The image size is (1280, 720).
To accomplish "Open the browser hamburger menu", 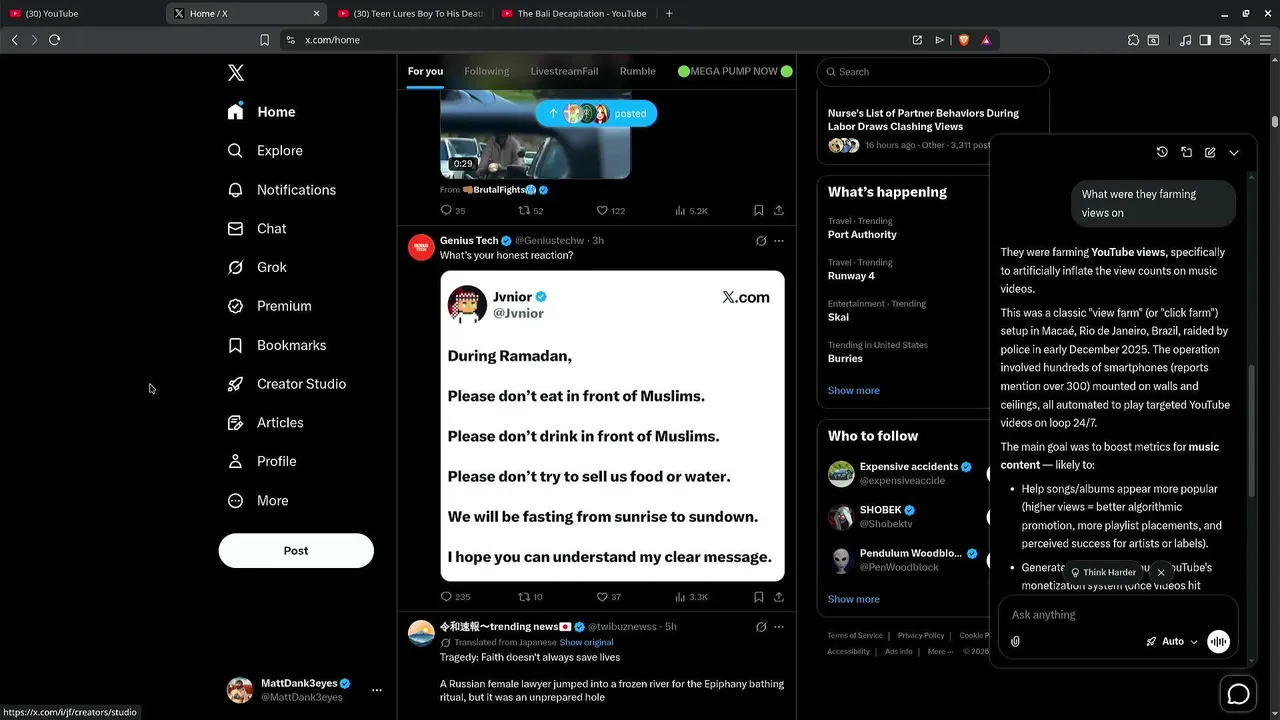I will point(1266,40).
